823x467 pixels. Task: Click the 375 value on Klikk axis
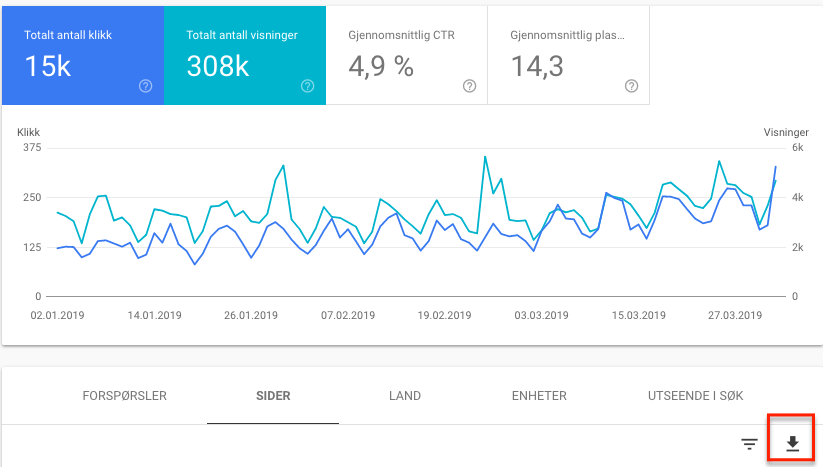32,147
